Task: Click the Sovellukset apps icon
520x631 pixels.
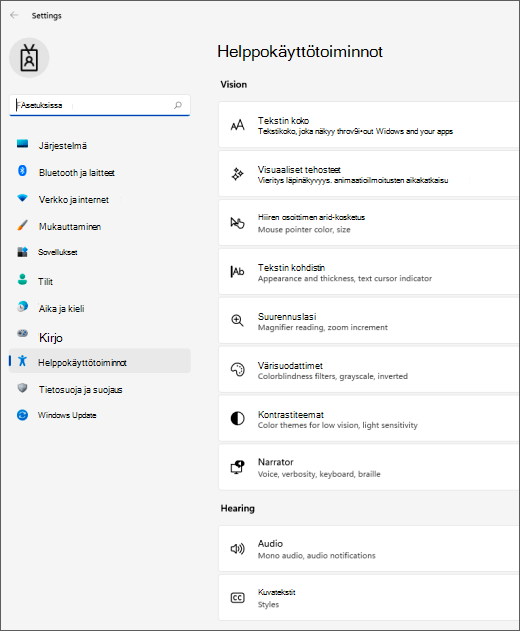Action: tap(23, 252)
